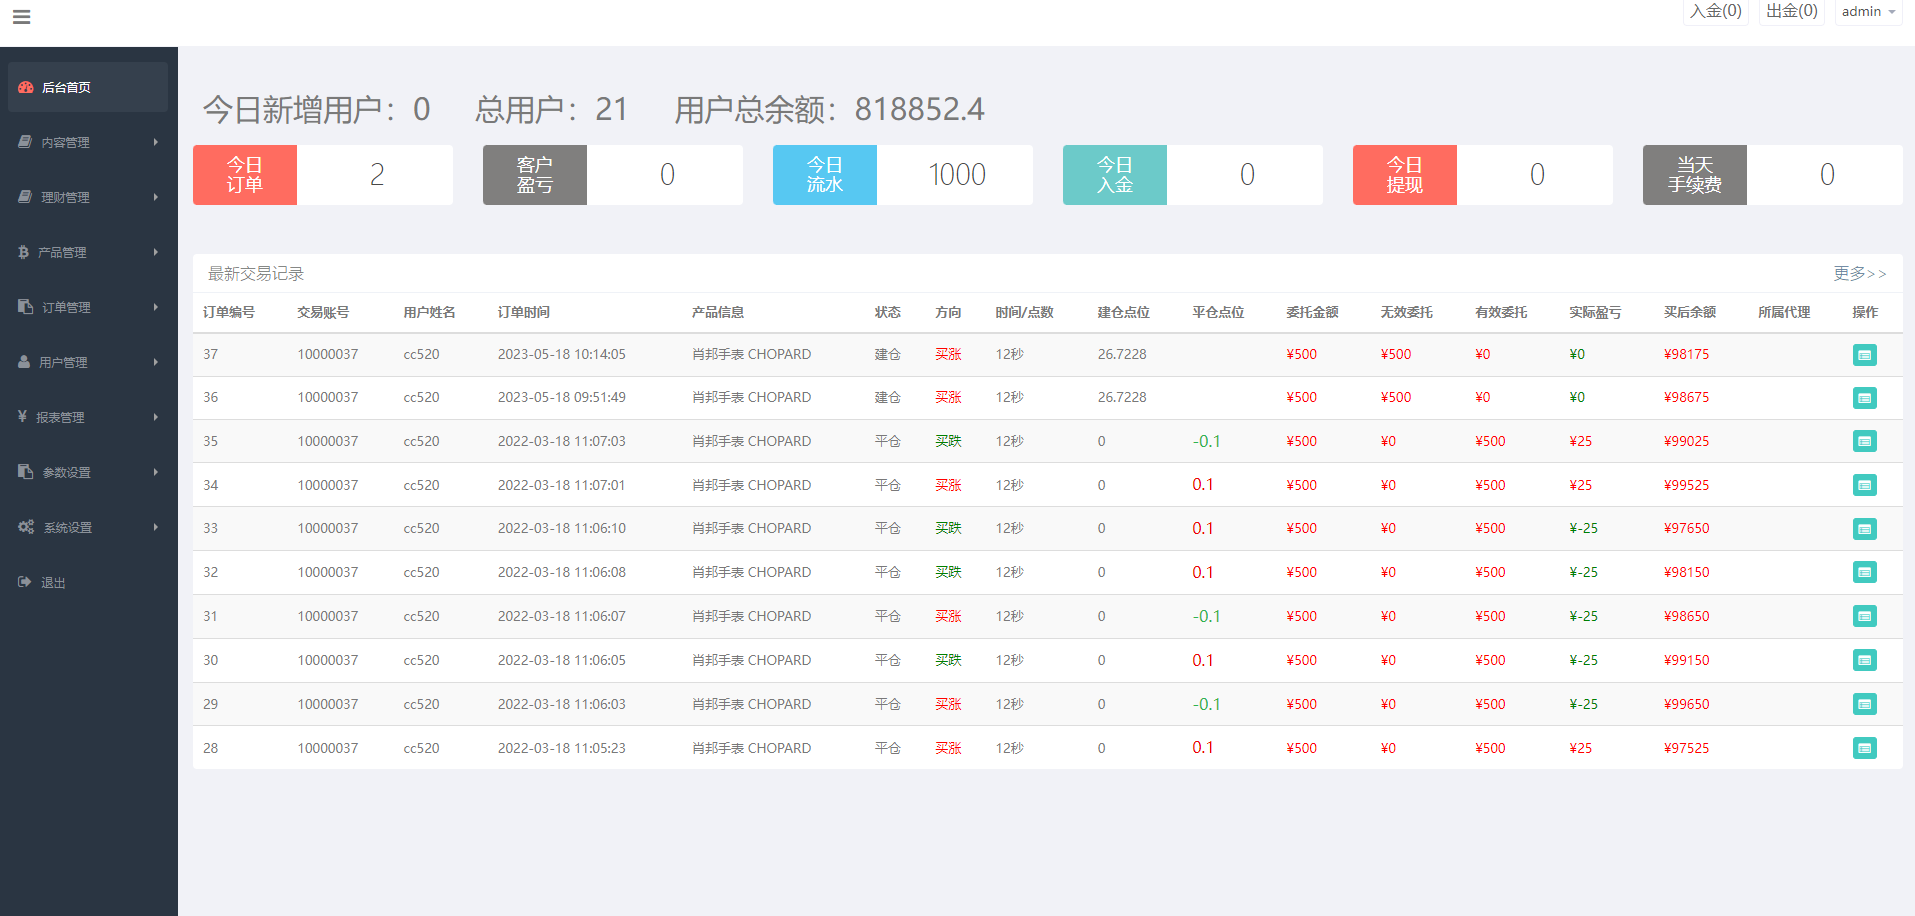The width and height of the screenshot is (1915, 916).
Task: Select the 系统设置 system settings gear icon
Action: point(27,527)
